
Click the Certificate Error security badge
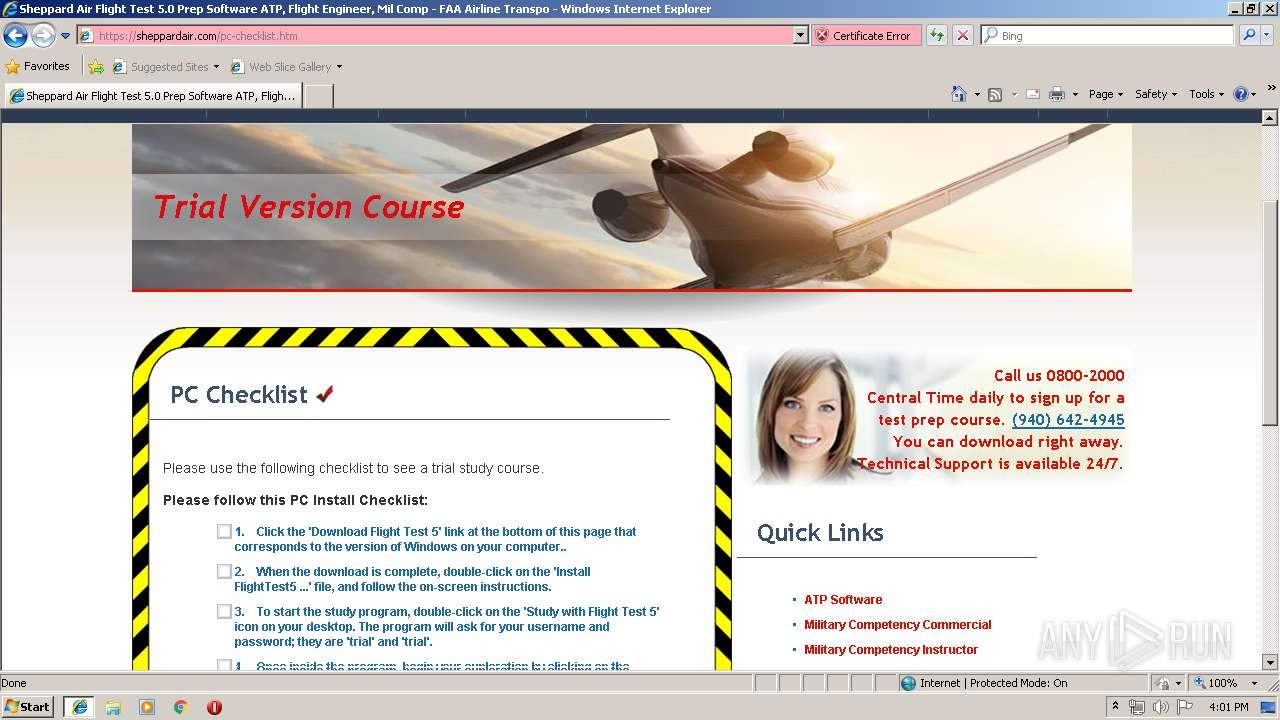point(866,35)
